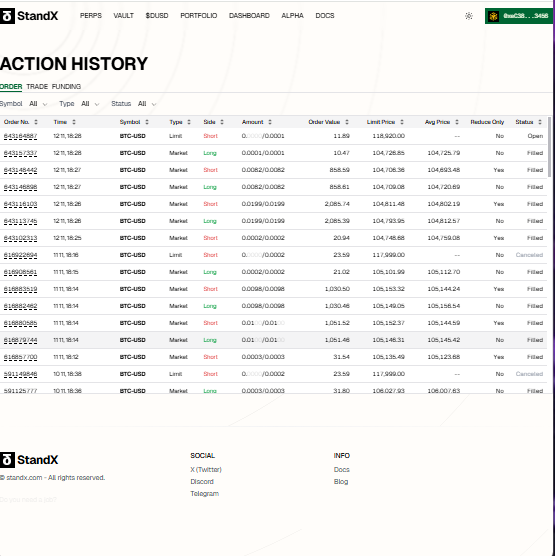Open order number 616880585
The image size is (555, 556).
click(x=21, y=323)
